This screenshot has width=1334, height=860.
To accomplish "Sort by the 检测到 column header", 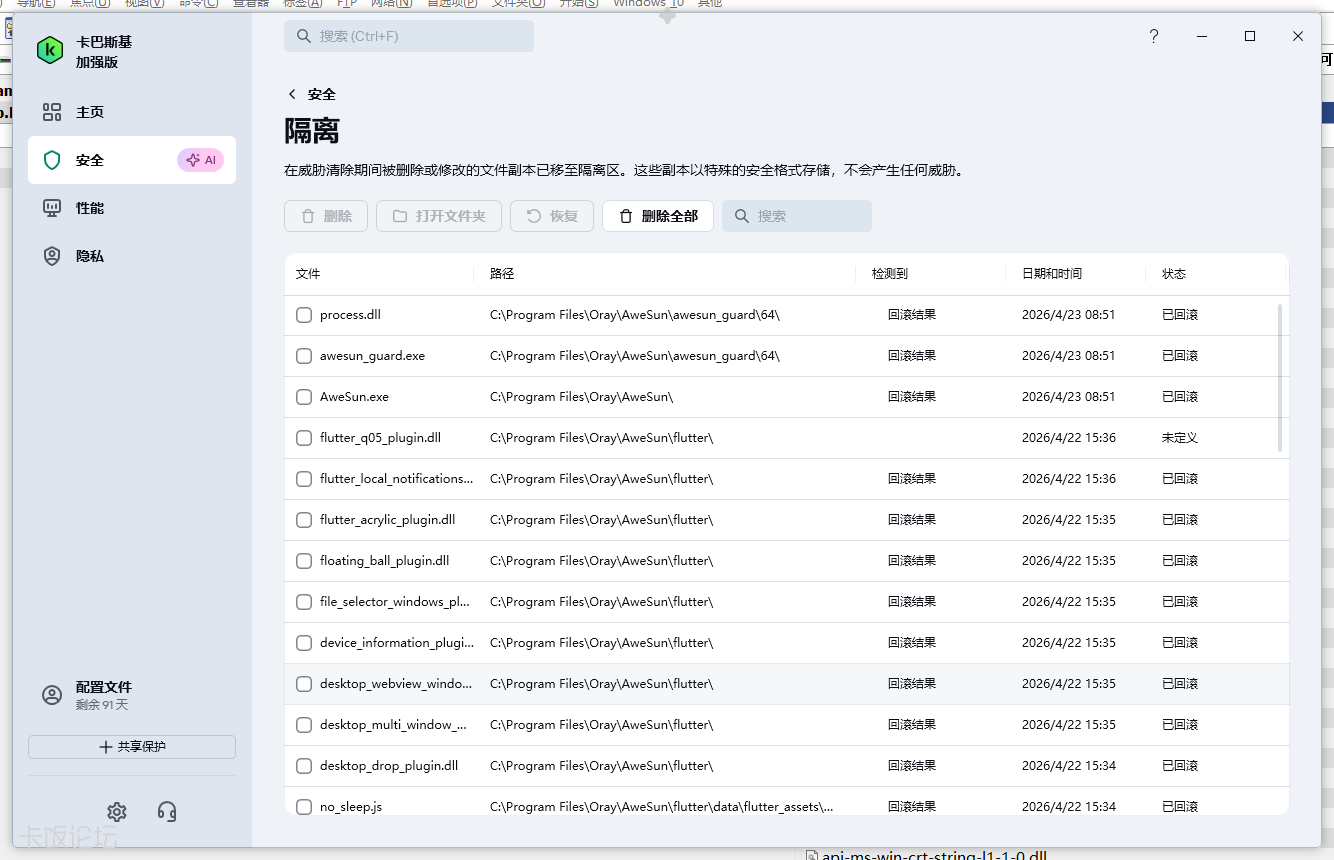I will [890, 274].
